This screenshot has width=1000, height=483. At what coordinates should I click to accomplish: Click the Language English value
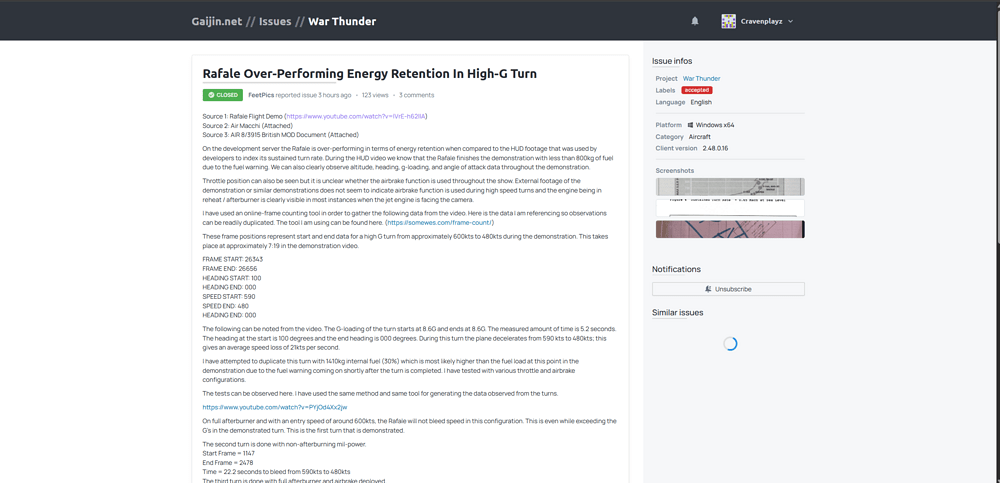pos(702,102)
